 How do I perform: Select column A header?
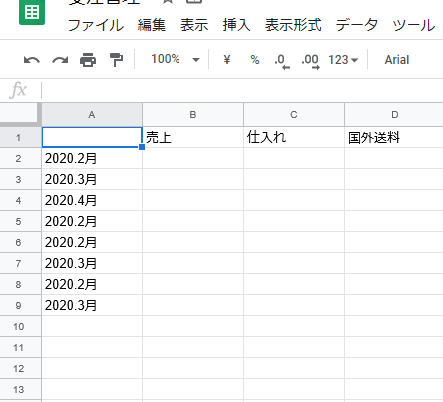coord(92,115)
